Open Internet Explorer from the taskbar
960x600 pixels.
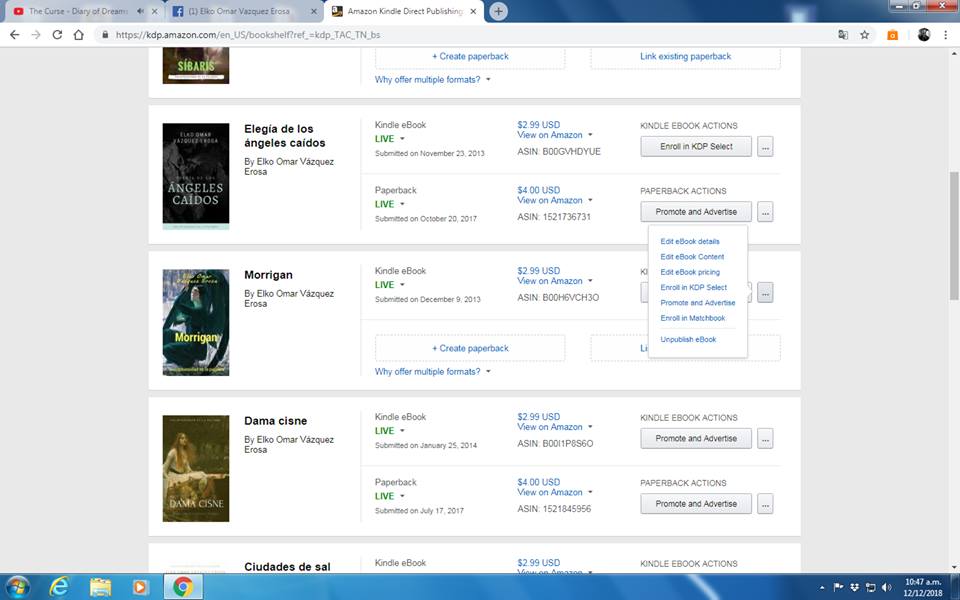[59, 586]
